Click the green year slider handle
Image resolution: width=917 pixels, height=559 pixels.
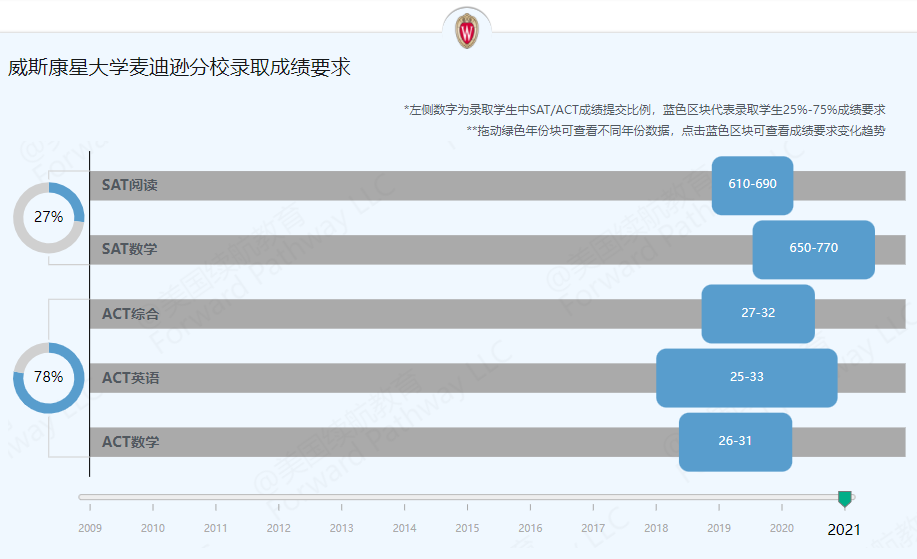pyautogui.click(x=844, y=499)
